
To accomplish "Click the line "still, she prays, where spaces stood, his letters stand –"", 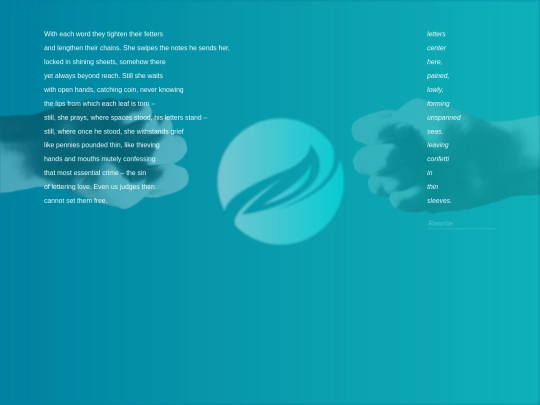I will point(125,118).
